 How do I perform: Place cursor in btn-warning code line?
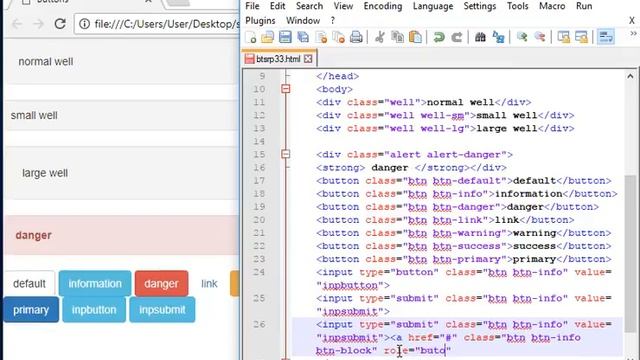point(463,233)
